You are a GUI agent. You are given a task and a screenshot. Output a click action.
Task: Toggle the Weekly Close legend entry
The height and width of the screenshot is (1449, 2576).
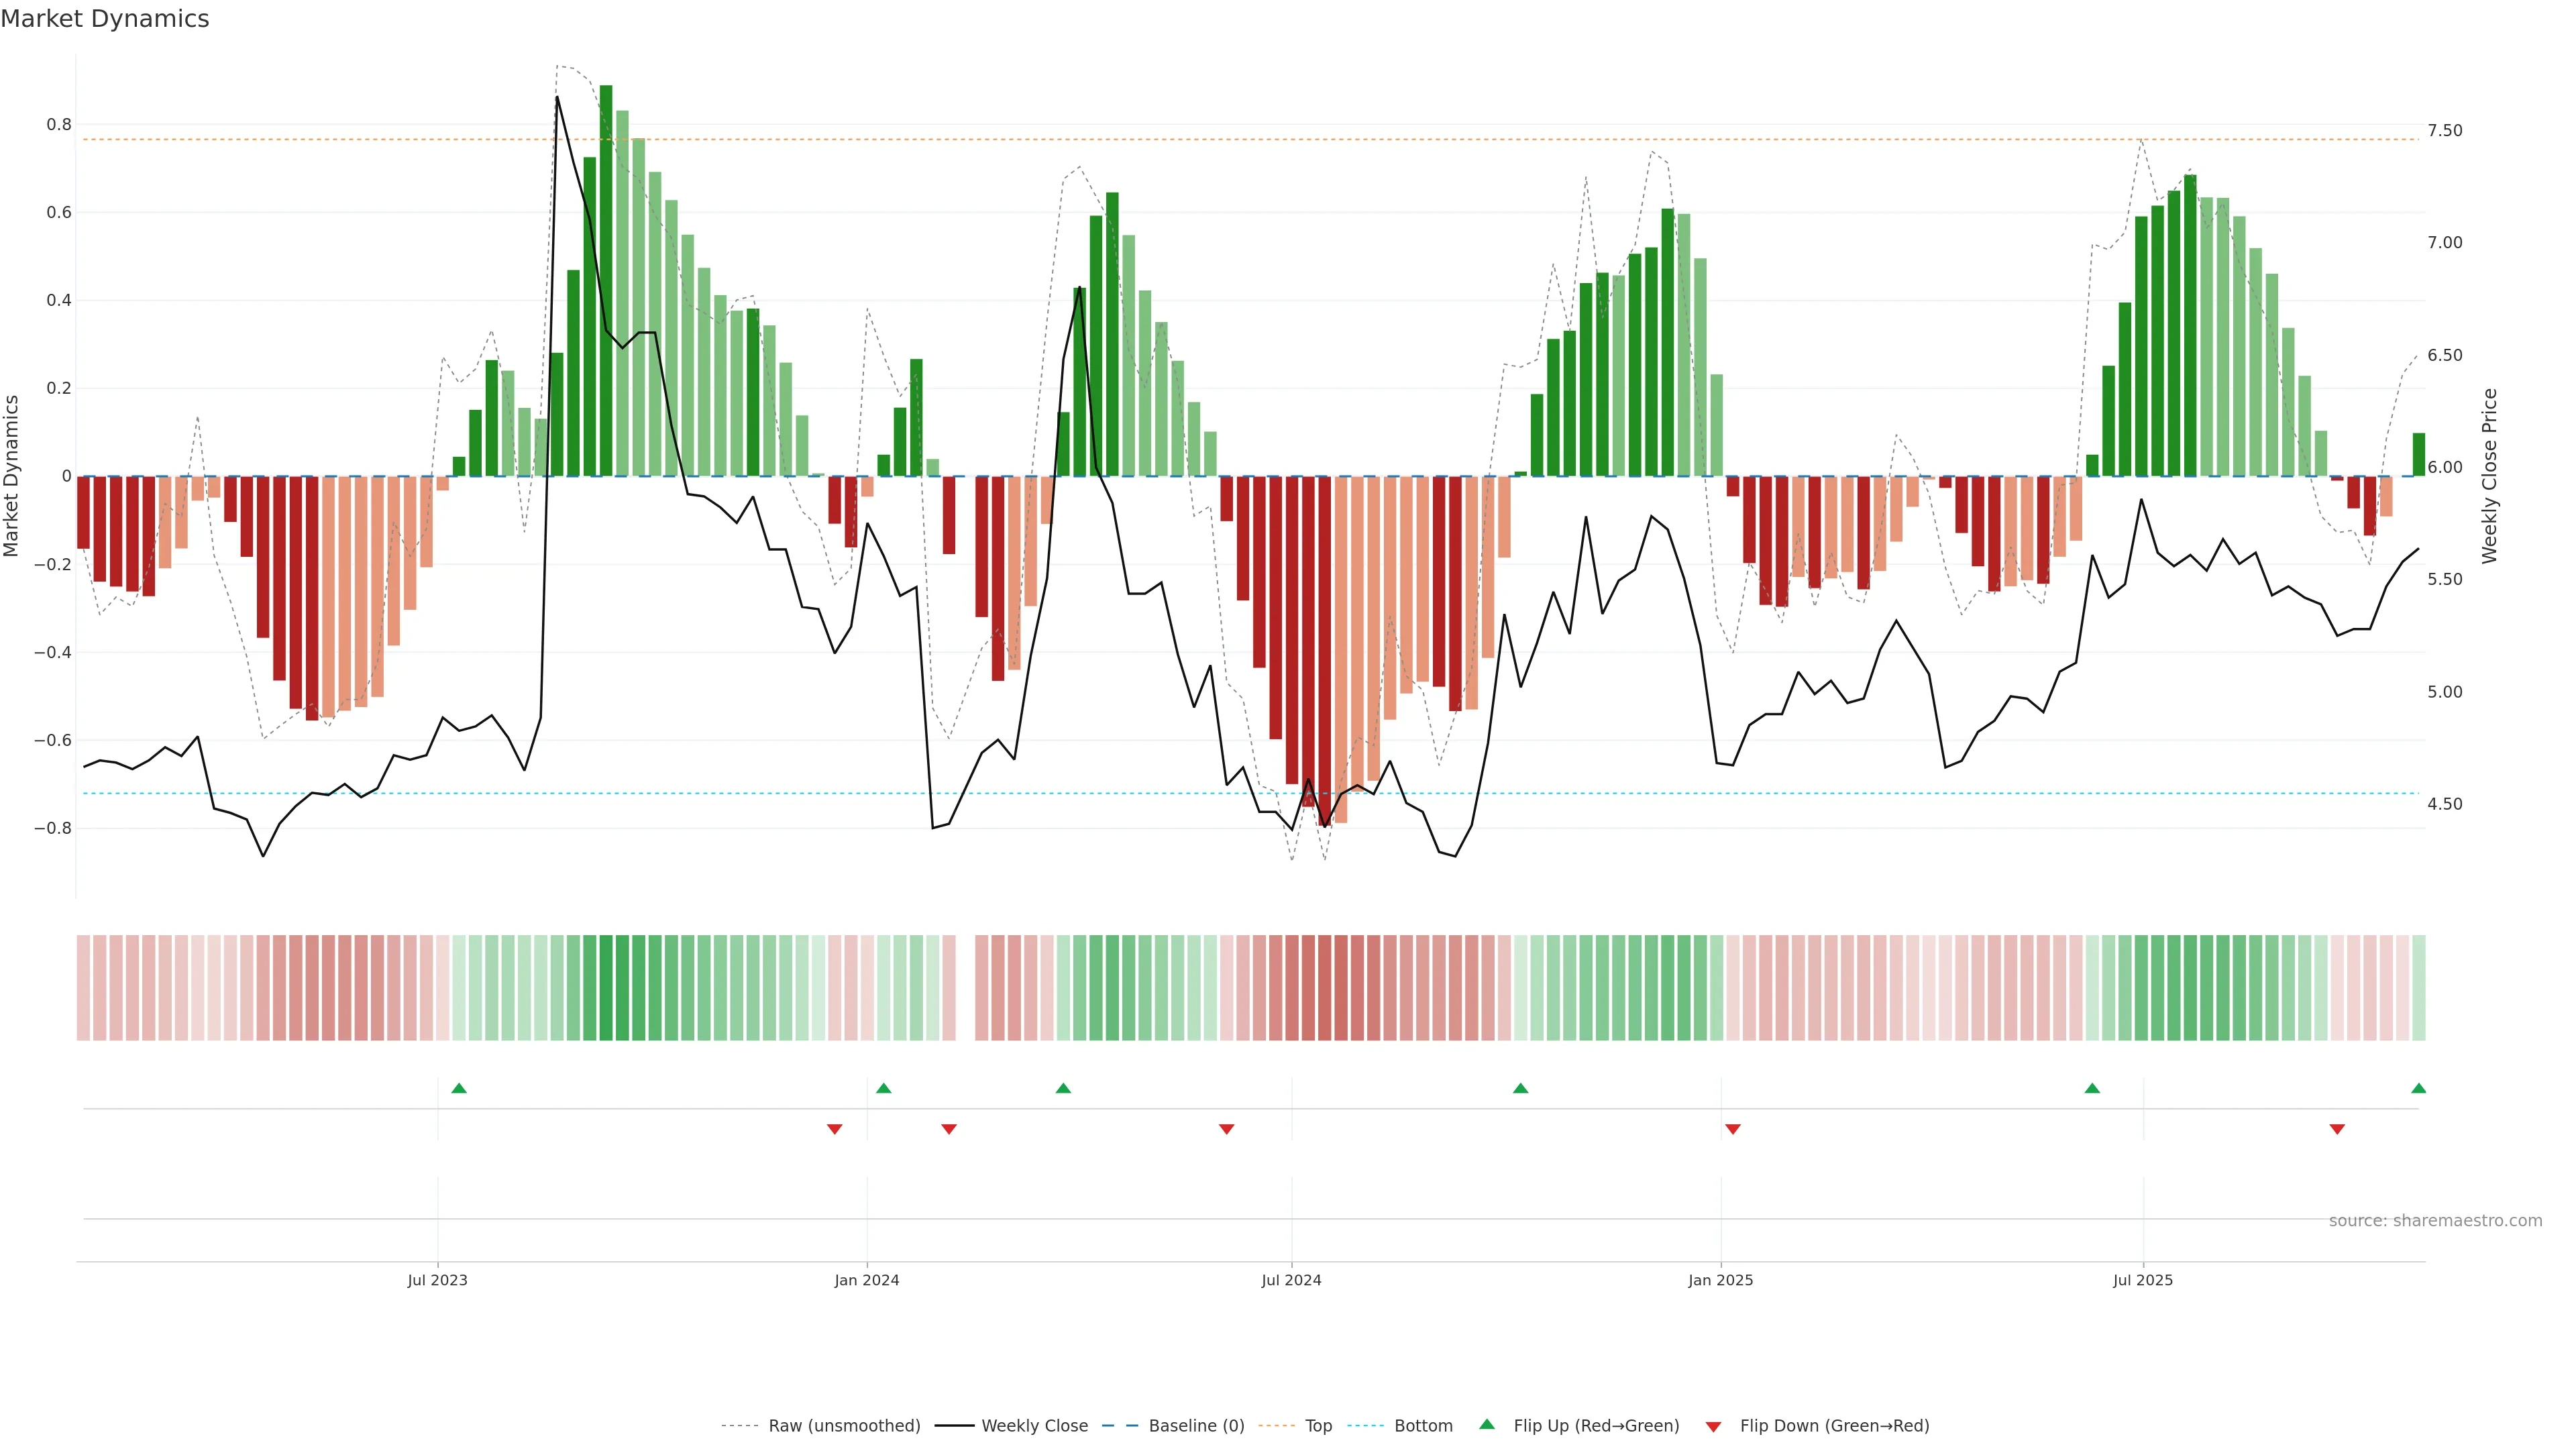click(x=1034, y=1426)
